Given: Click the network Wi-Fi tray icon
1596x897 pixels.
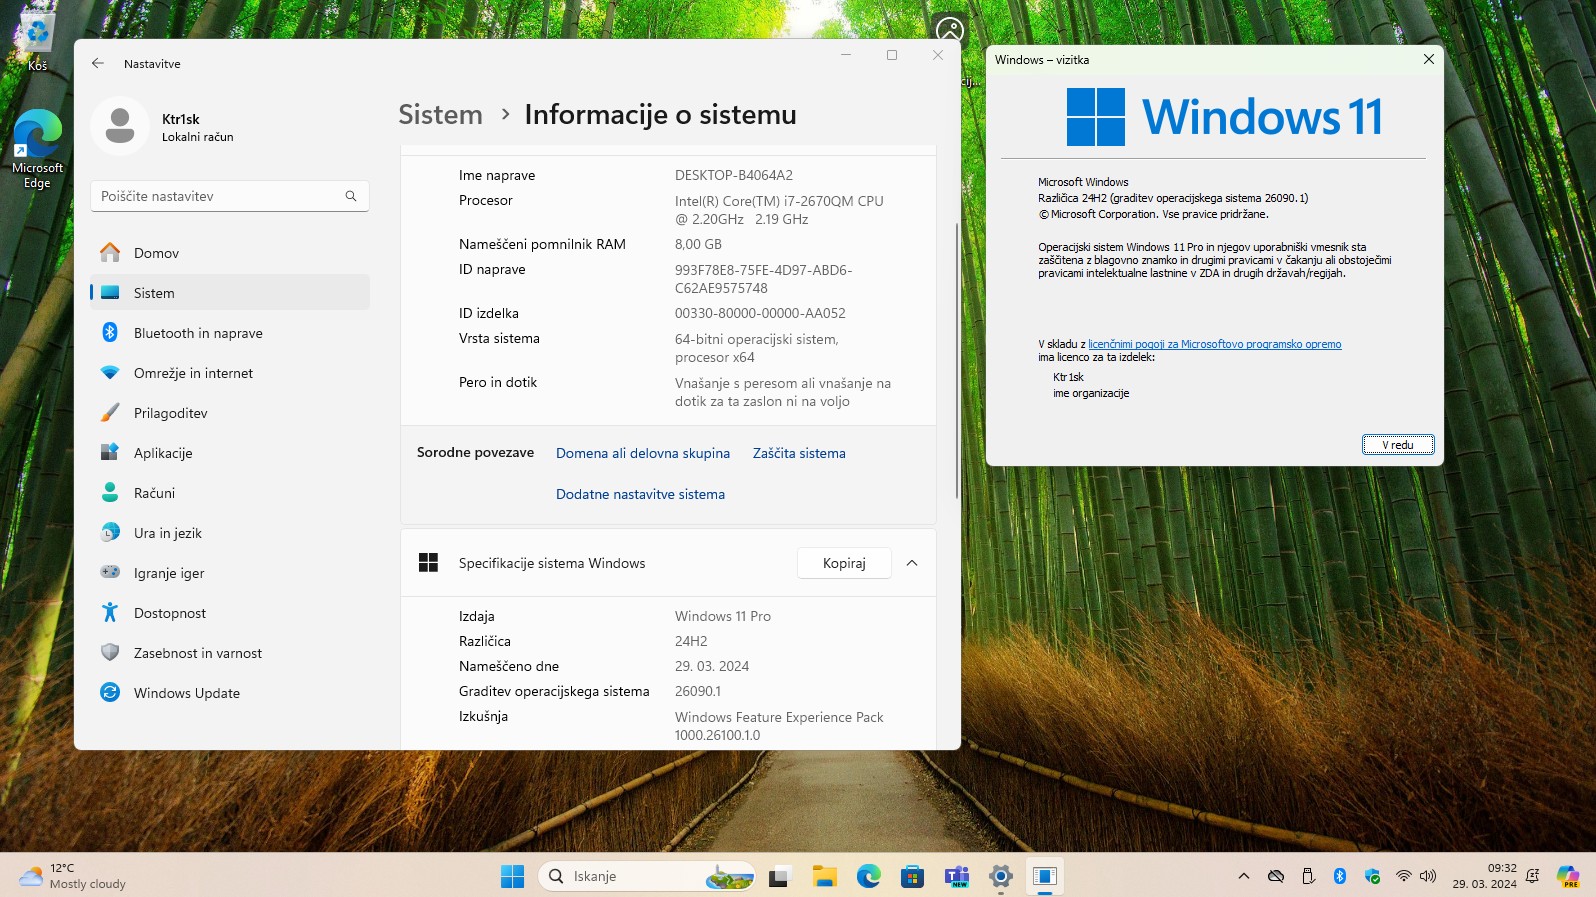Looking at the screenshot, I should (x=1404, y=876).
